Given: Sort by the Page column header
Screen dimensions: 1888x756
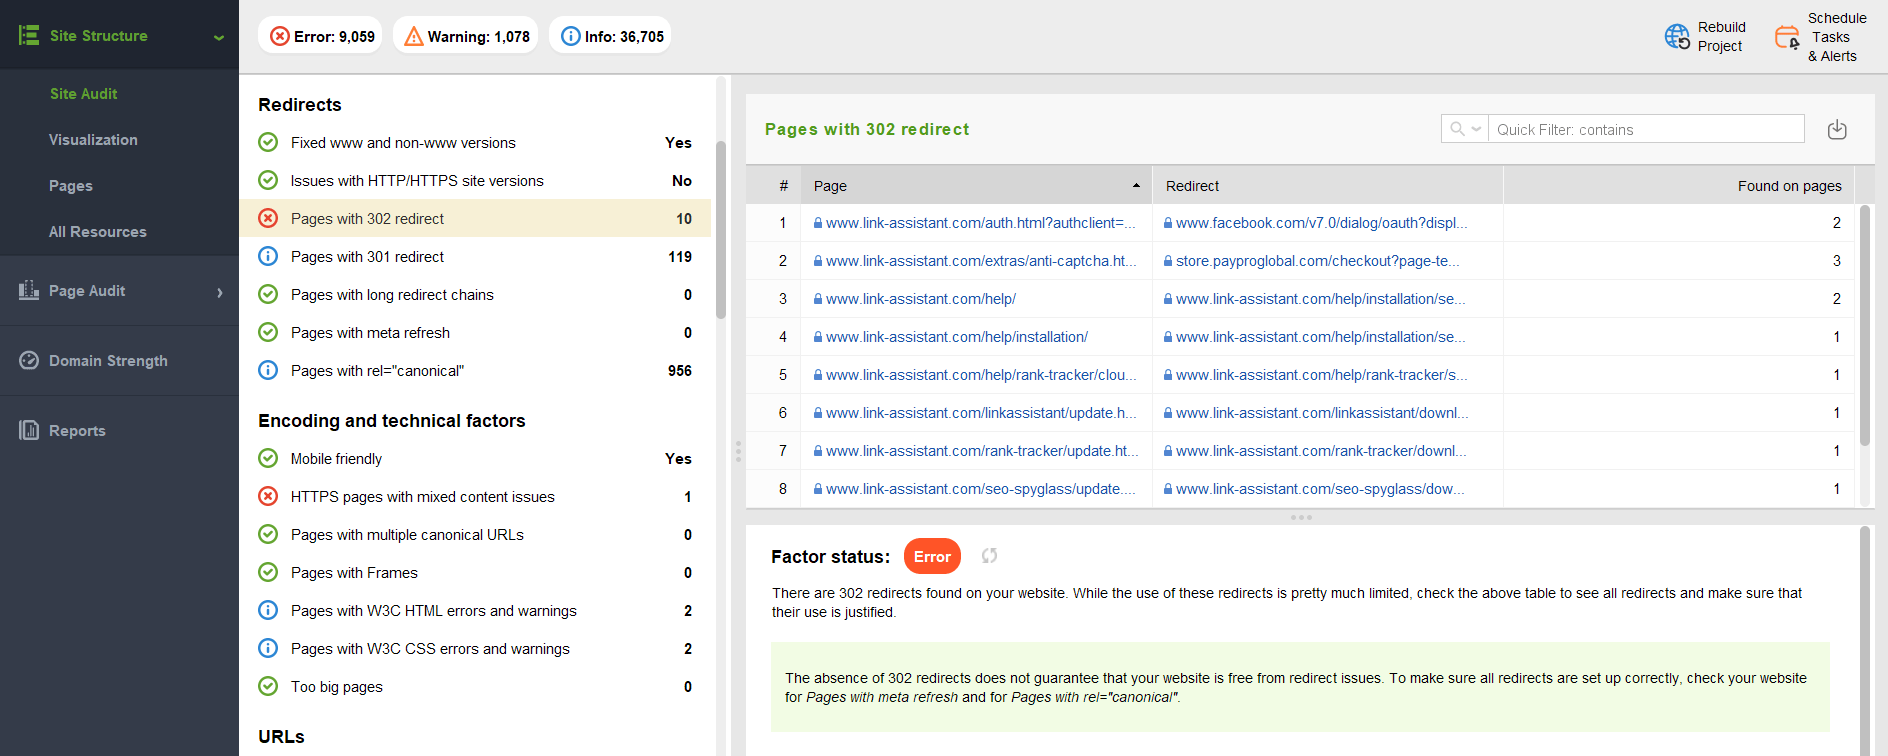Looking at the screenshot, I should 977,185.
